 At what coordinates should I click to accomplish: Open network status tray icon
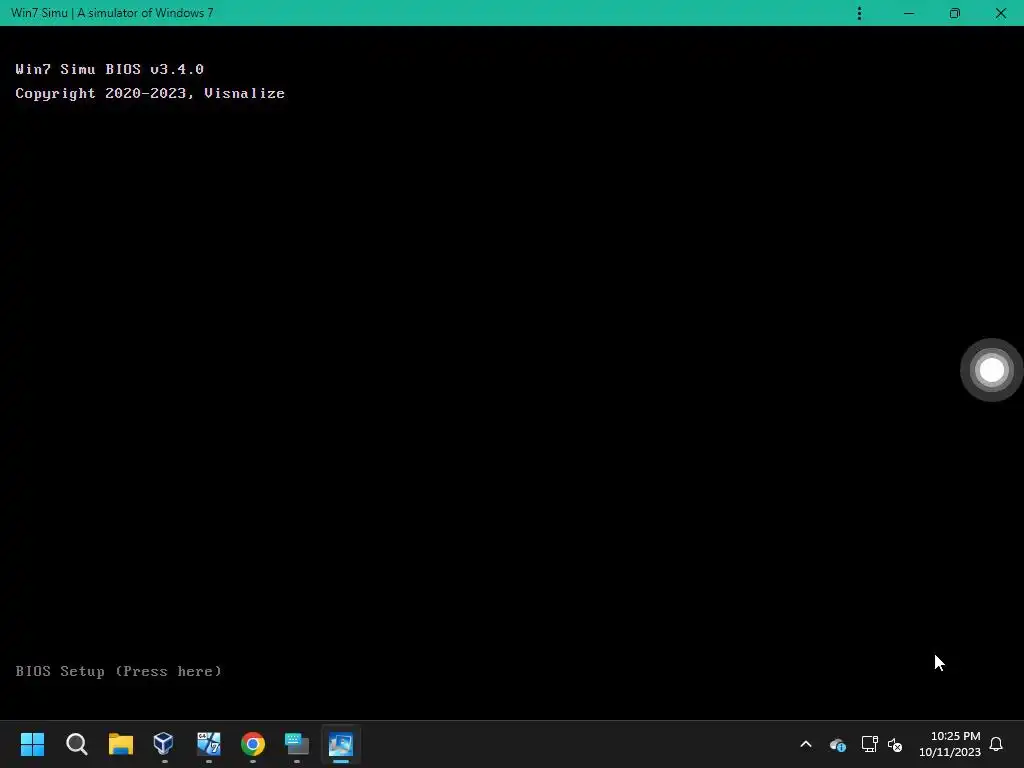point(869,744)
